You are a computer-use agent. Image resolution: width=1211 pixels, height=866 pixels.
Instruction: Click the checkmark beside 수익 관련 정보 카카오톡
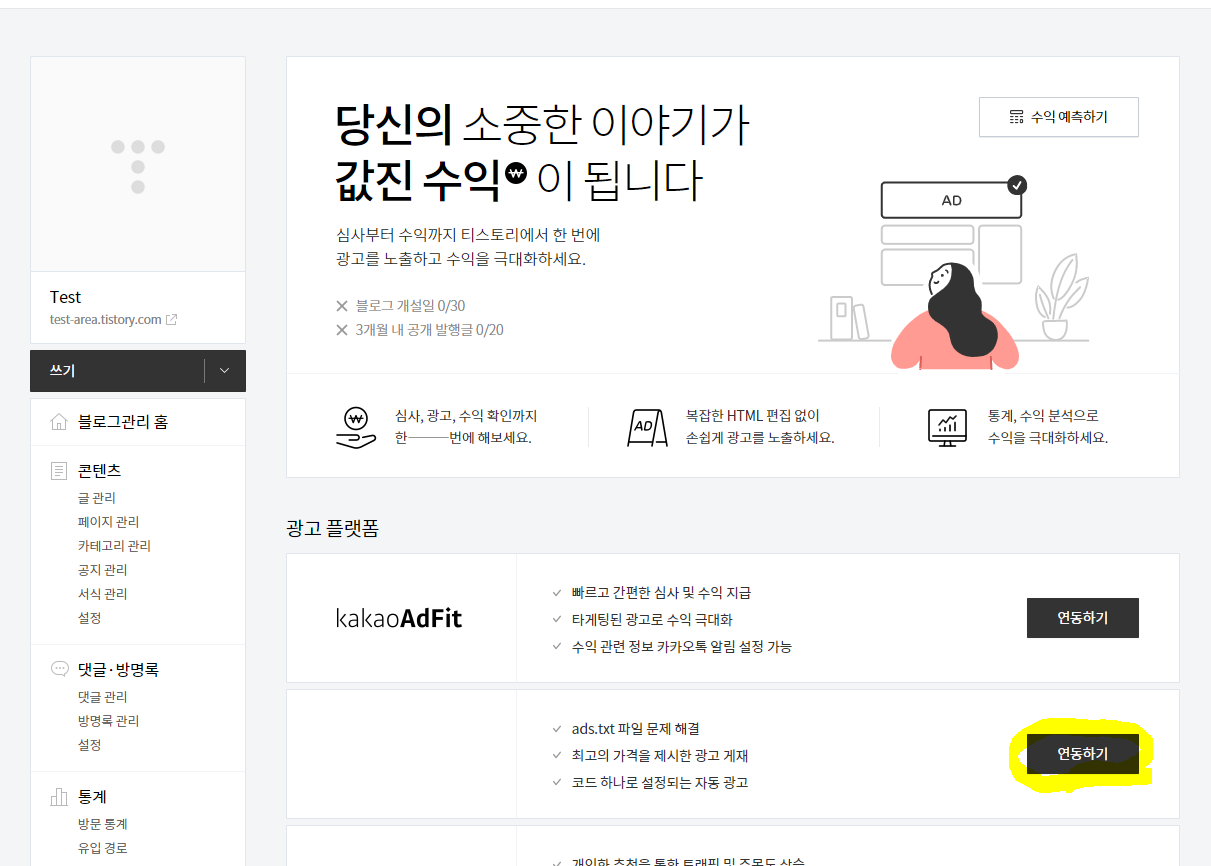click(557, 647)
